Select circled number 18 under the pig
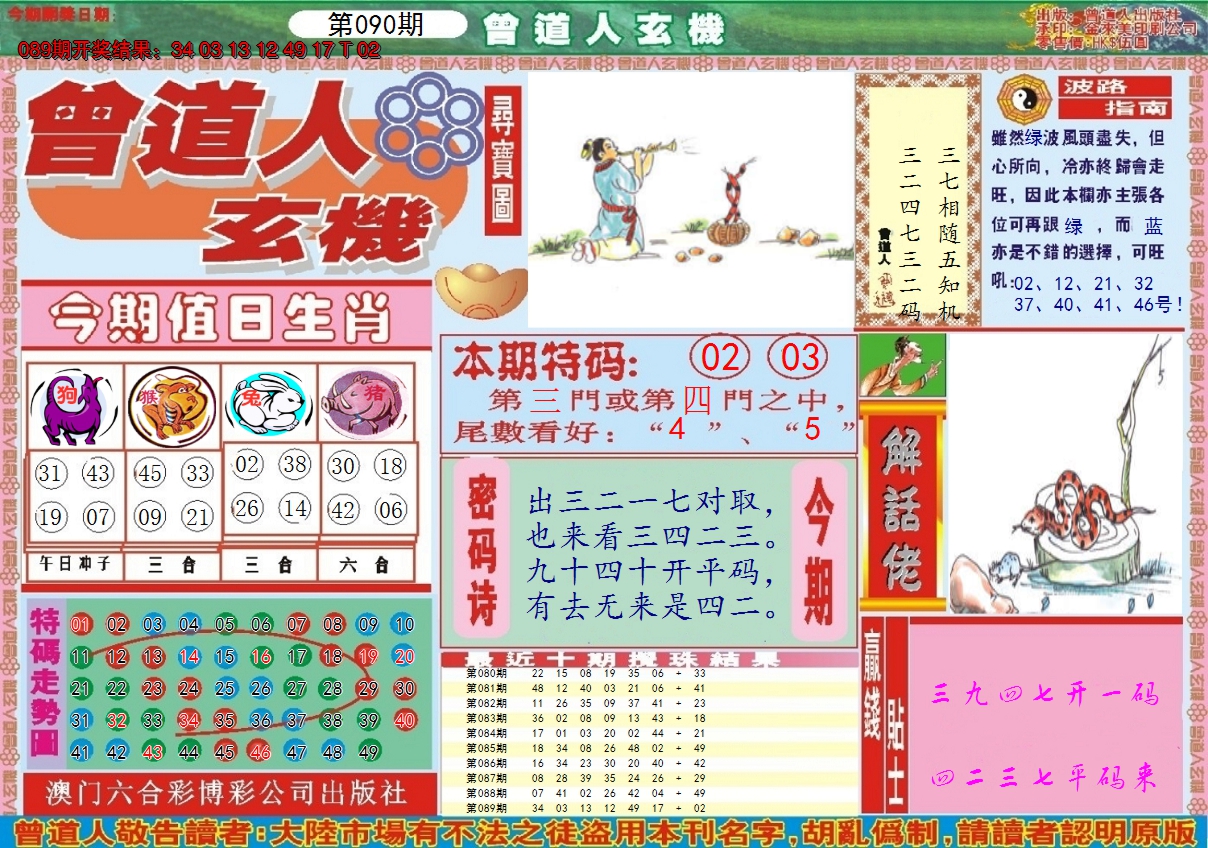Viewport: 1208px width, 848px height. pyautogui.click(x=391, y=465)
